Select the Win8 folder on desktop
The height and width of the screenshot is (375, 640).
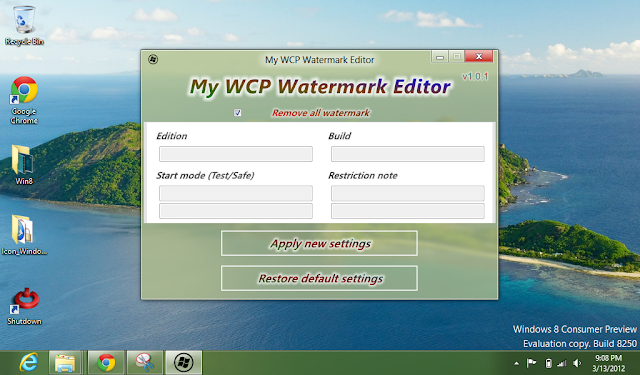24,164
